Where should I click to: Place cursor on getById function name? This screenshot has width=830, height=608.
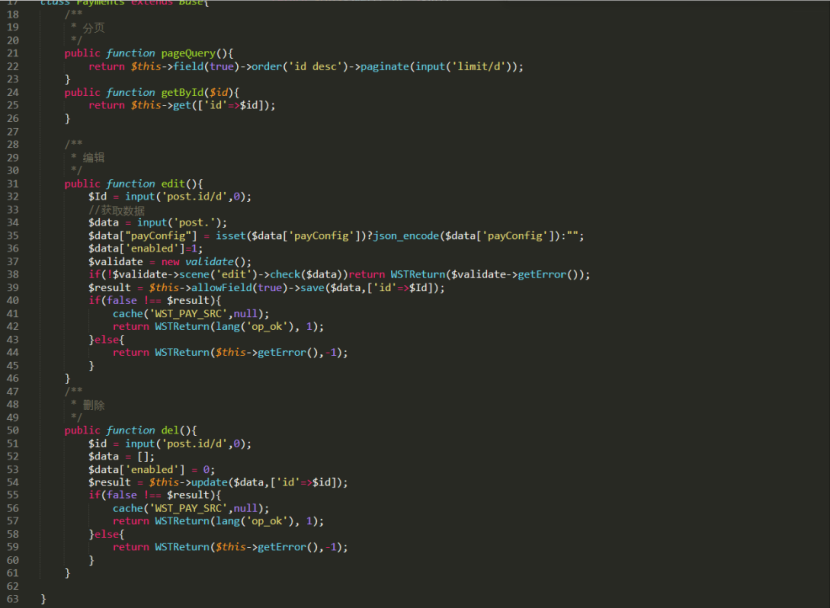(x=185, y=92)
